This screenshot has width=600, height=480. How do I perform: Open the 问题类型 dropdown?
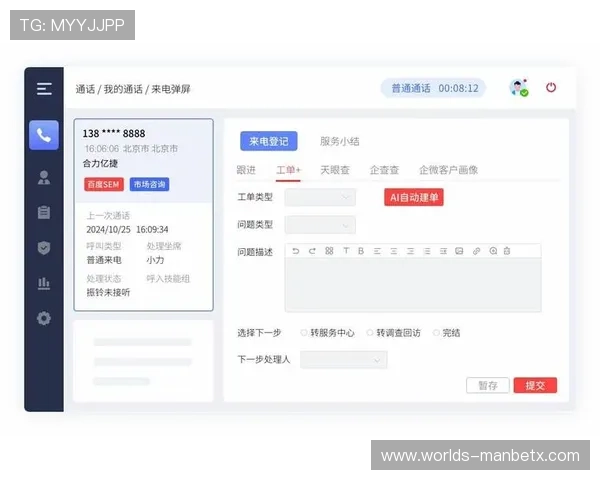(x=320, y=225)
